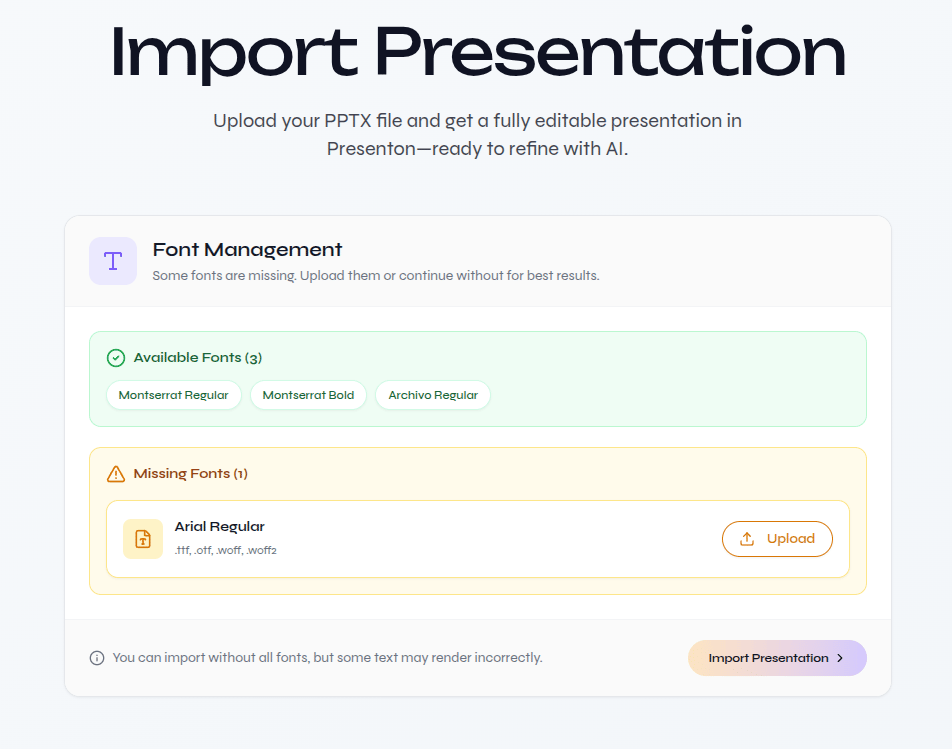
Task: Click the .ttf, .otf, .woff, .woff2 formats text
Action: tap(226, 551)
